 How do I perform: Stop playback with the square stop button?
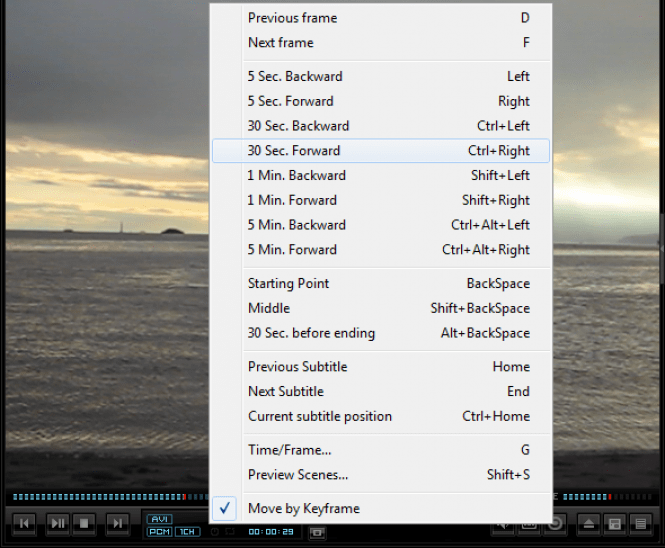[84, 523]
